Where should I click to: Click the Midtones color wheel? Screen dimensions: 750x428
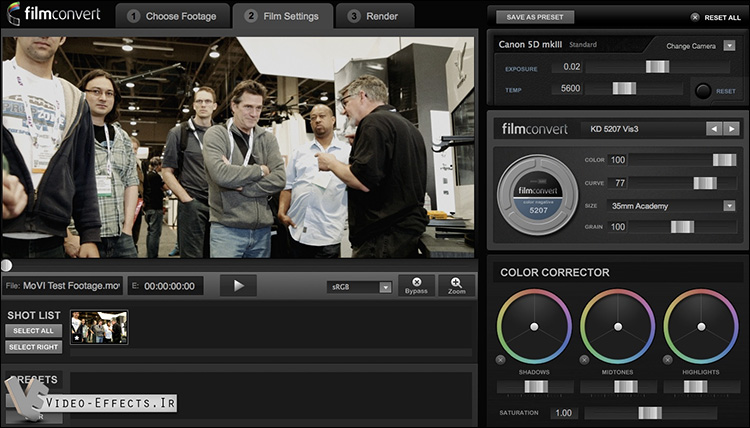tap(618, 327)
